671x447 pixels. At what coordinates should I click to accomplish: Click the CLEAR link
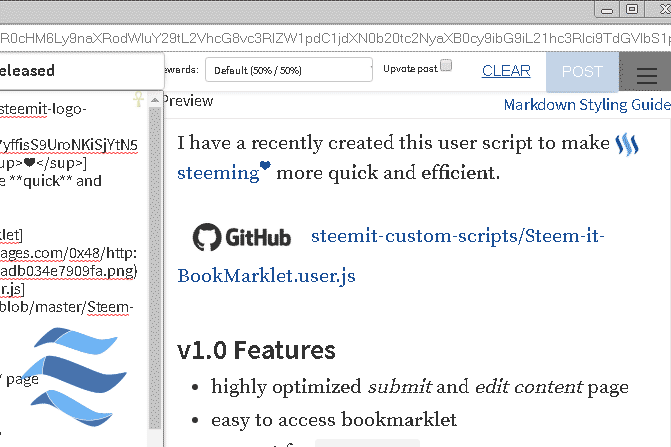click(506, 71)
